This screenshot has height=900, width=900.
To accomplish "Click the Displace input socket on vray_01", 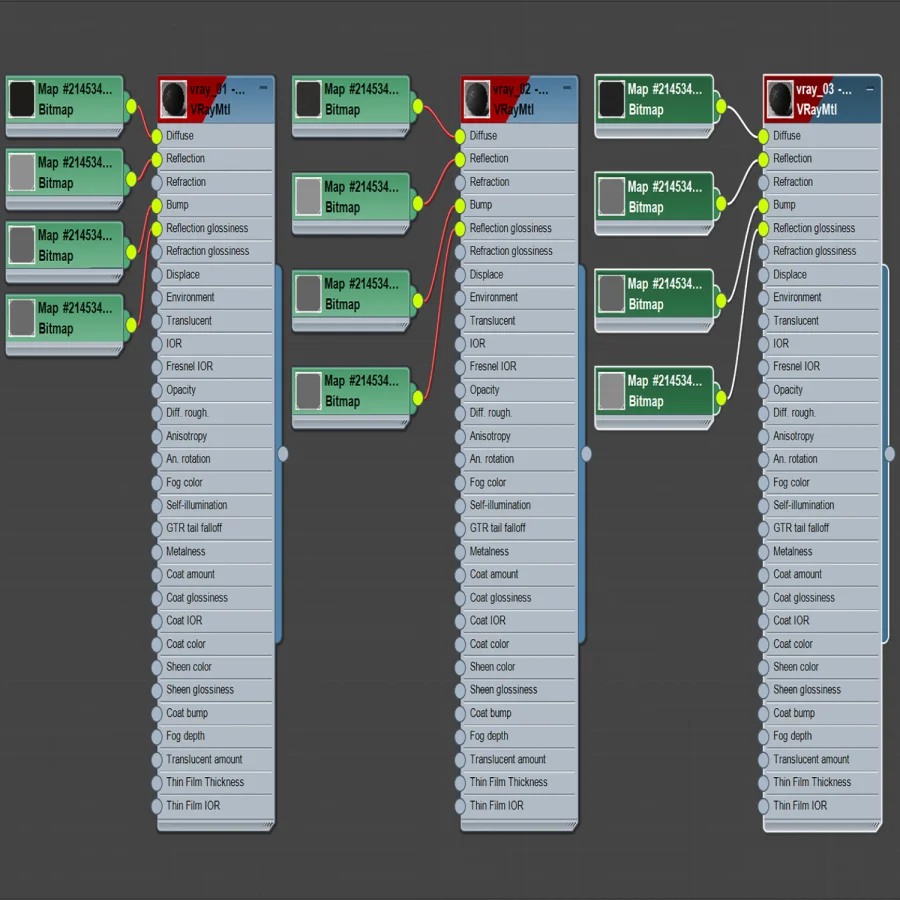I will click(157, 275).
